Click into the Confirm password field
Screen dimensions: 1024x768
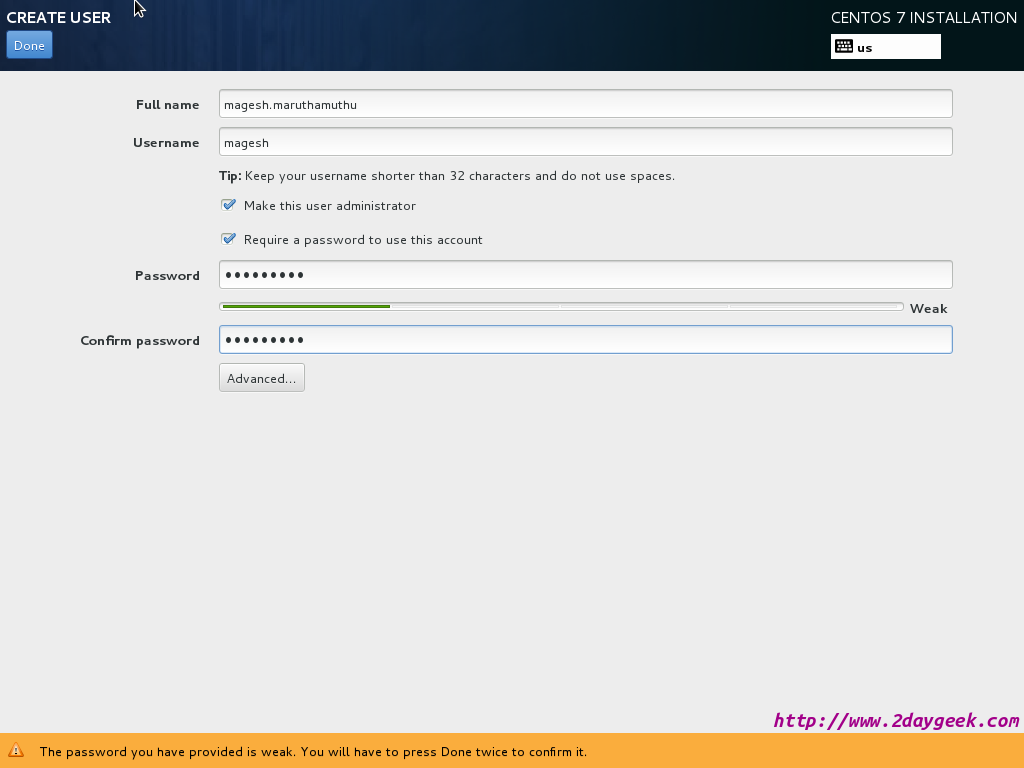click(586, 340)
